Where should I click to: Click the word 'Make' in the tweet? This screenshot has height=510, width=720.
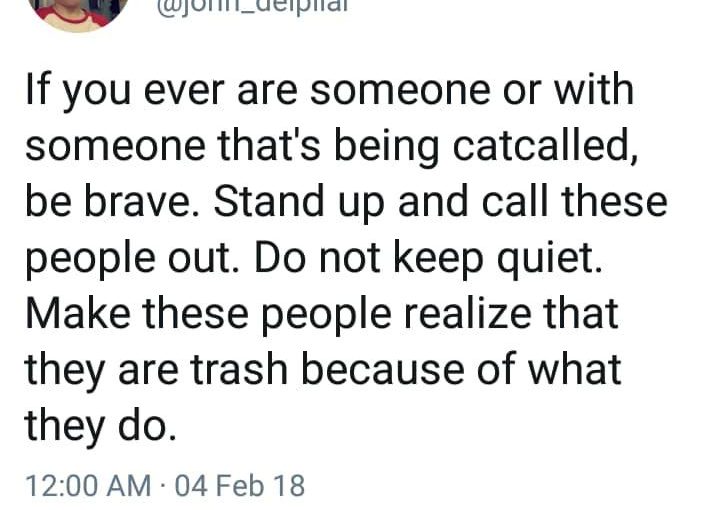click(78, 314)
